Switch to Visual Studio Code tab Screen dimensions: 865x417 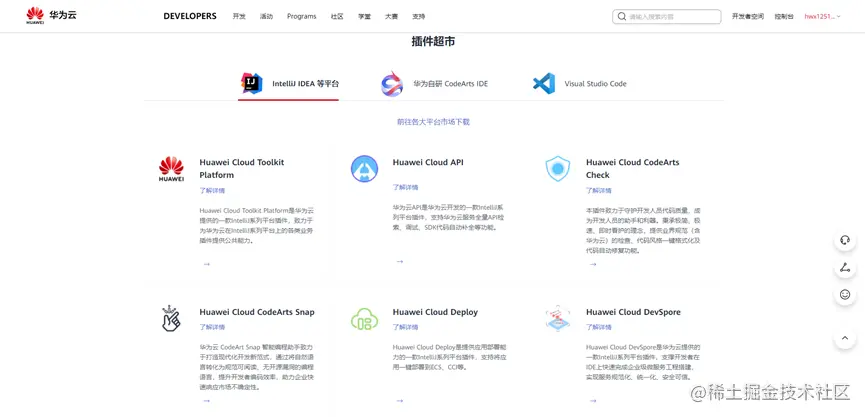(x=580, y=84)
